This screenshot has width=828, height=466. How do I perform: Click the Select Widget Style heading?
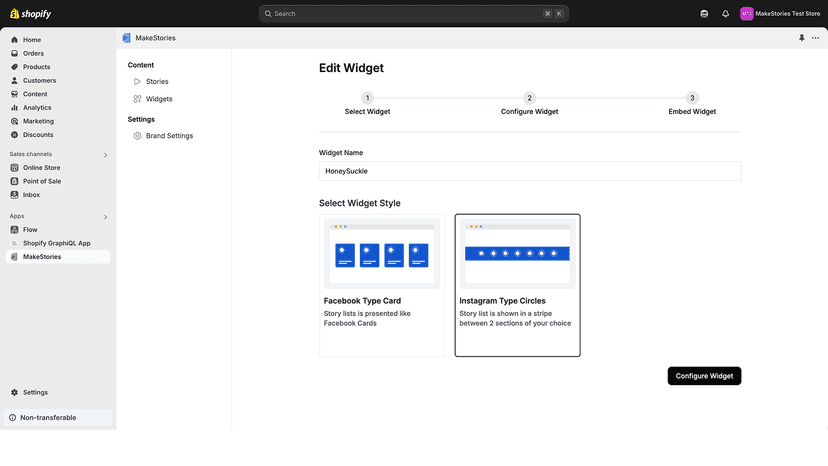[x=360, y=203]
